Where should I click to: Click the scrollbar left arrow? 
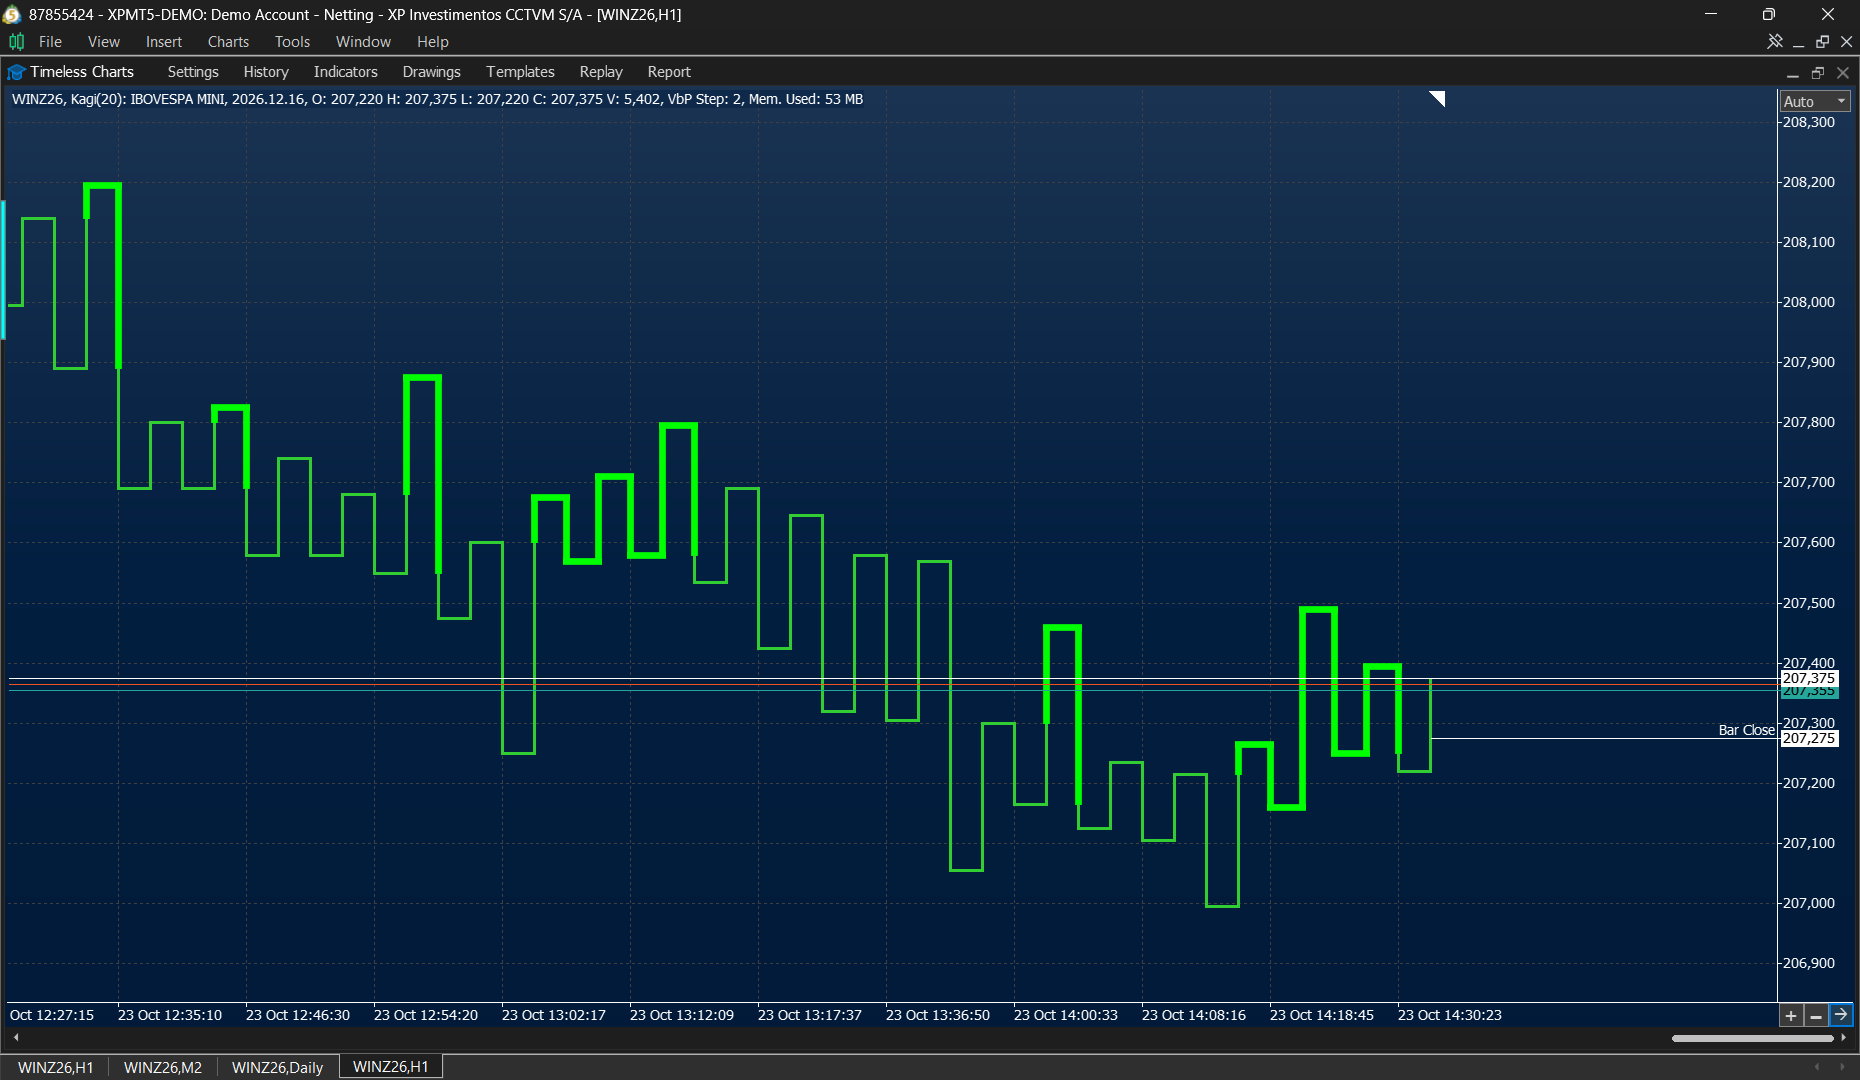pos(15,1038)
